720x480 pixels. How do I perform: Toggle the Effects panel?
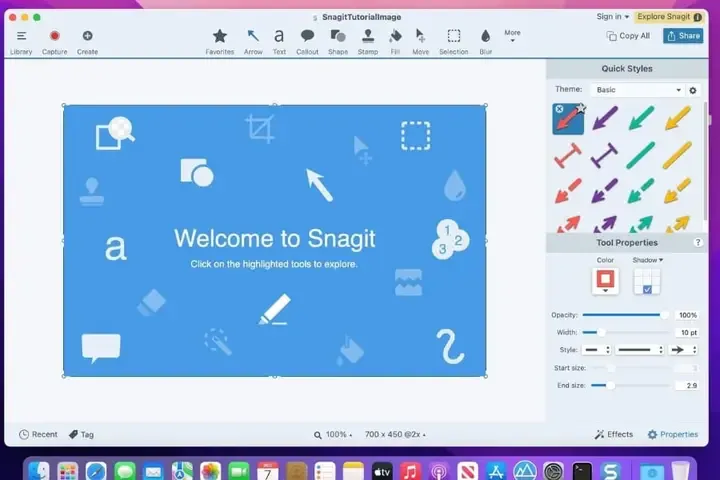[614, 434]
